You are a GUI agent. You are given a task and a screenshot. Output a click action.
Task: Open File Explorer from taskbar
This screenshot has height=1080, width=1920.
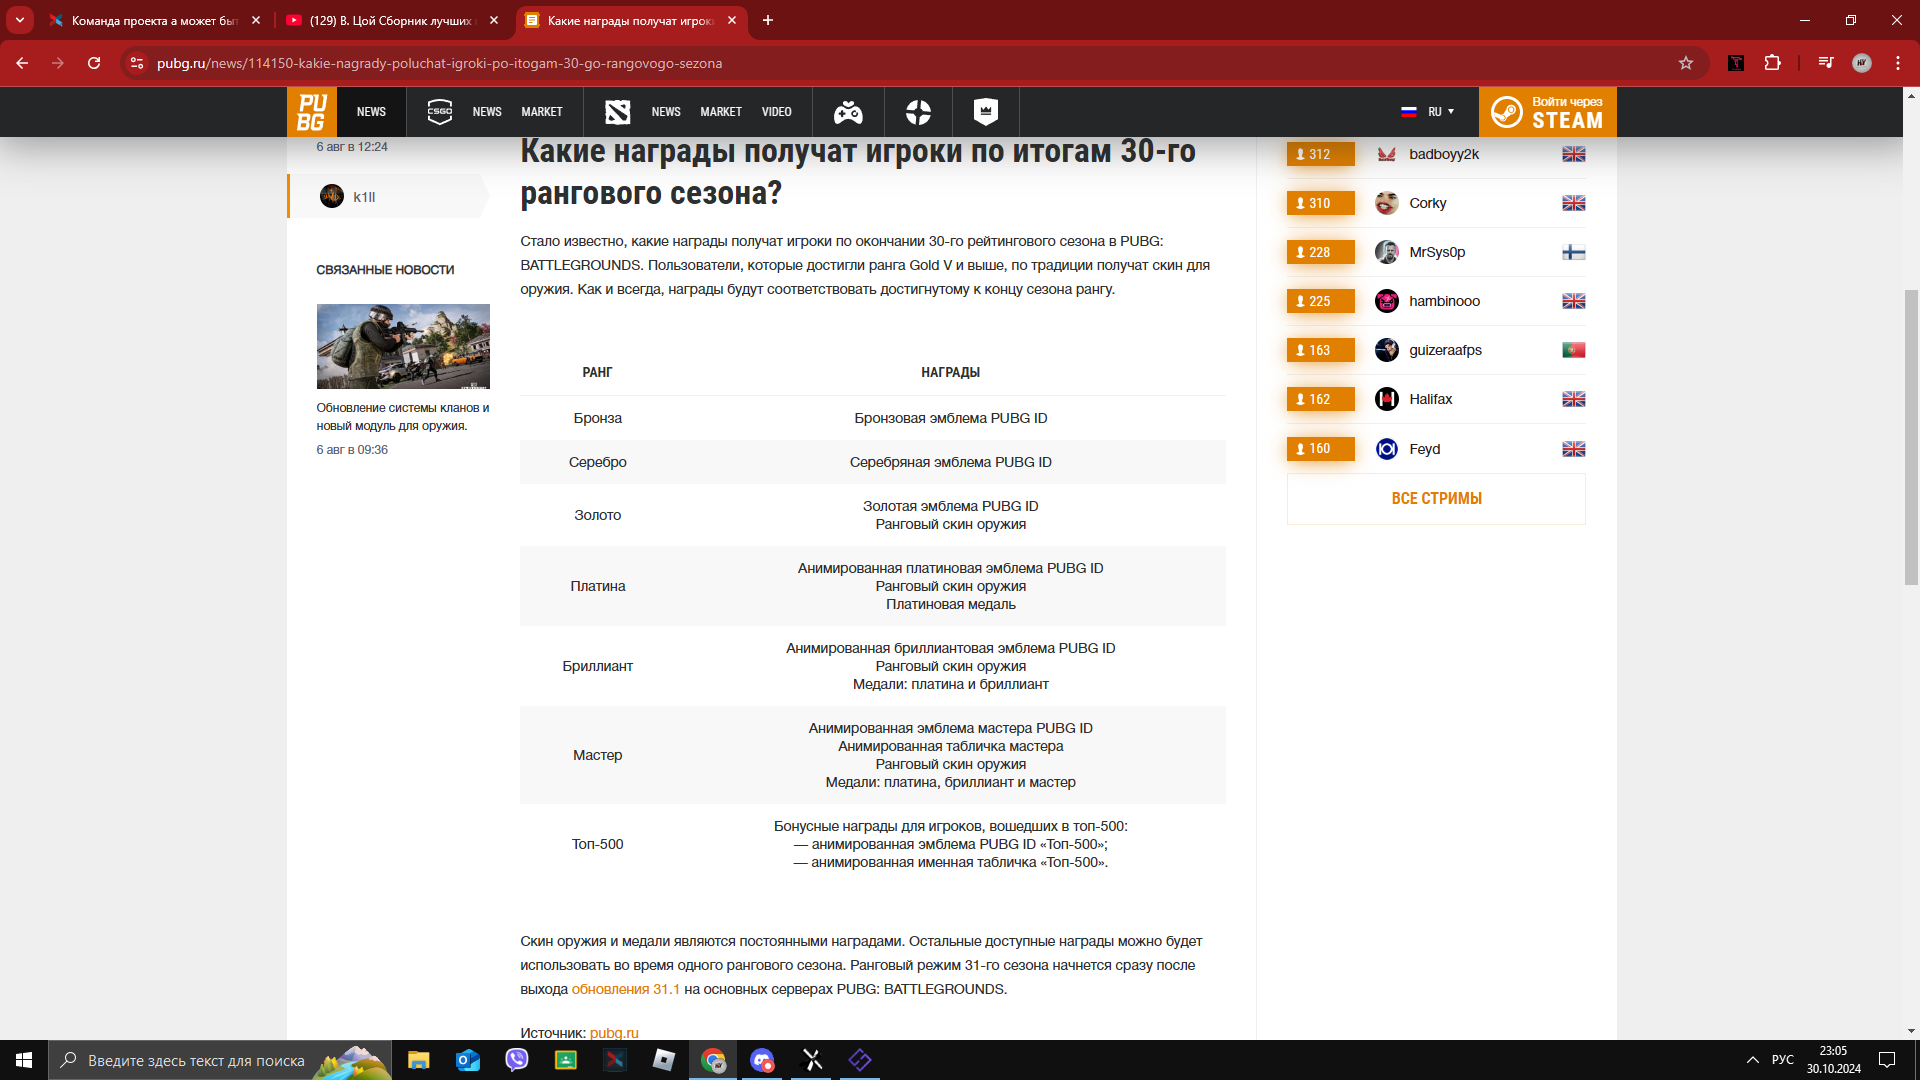[418, 1060]
